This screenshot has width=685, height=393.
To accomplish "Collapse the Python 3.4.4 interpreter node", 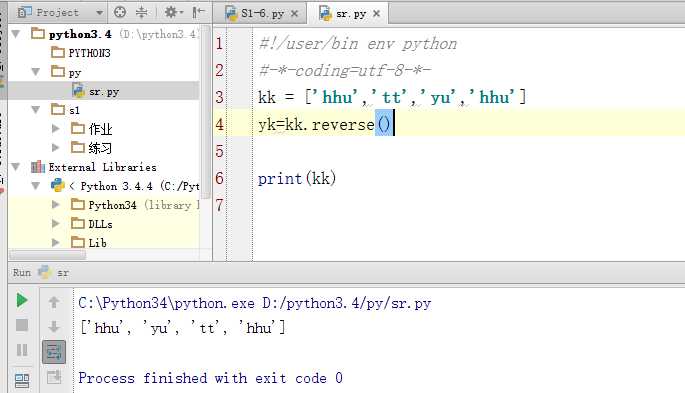I will 36,186.
